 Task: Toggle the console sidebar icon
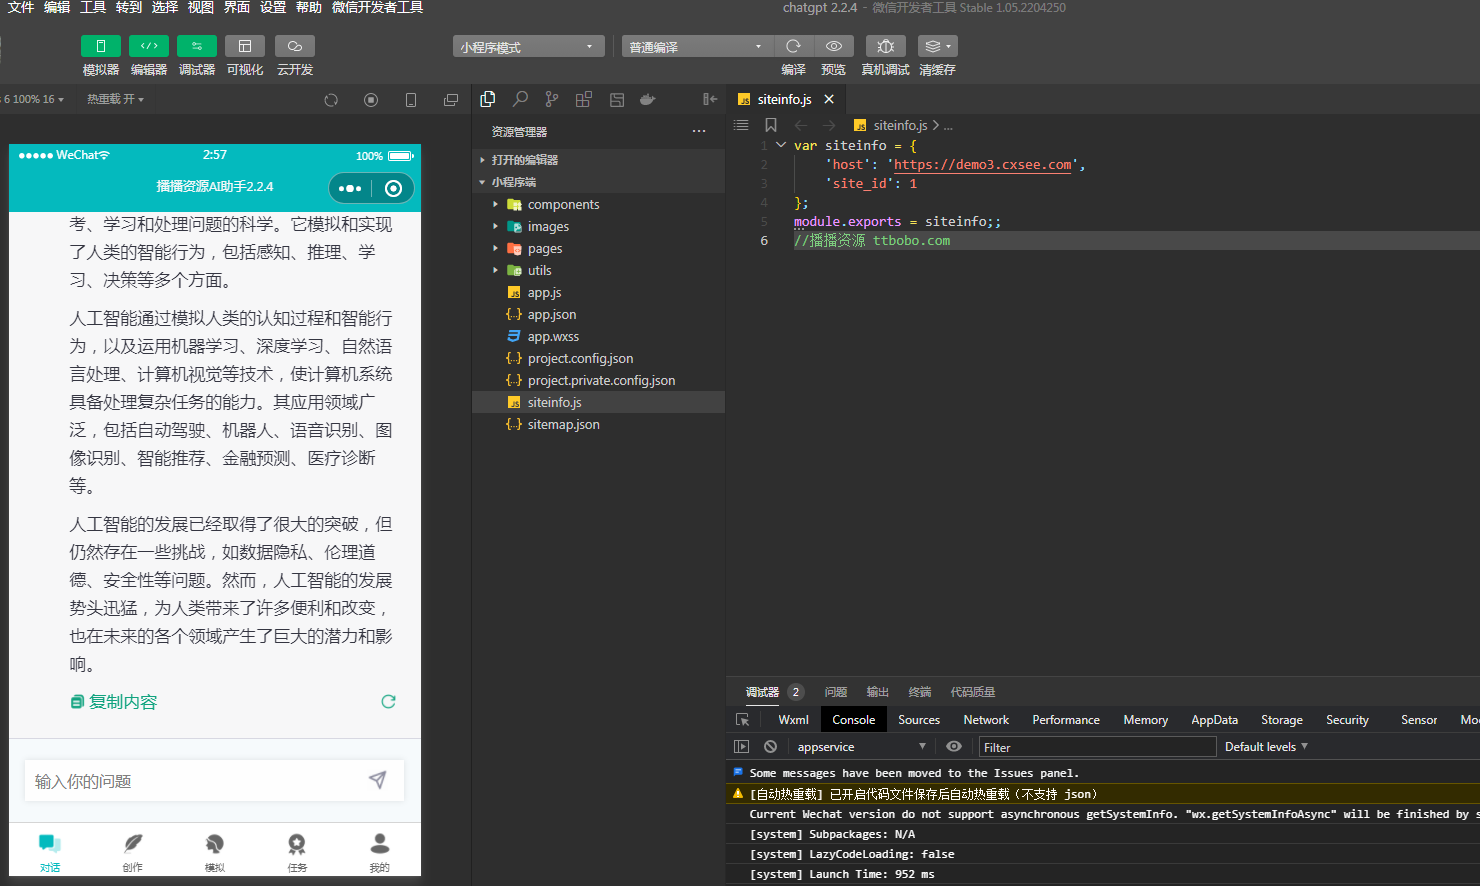click(741, 747)
